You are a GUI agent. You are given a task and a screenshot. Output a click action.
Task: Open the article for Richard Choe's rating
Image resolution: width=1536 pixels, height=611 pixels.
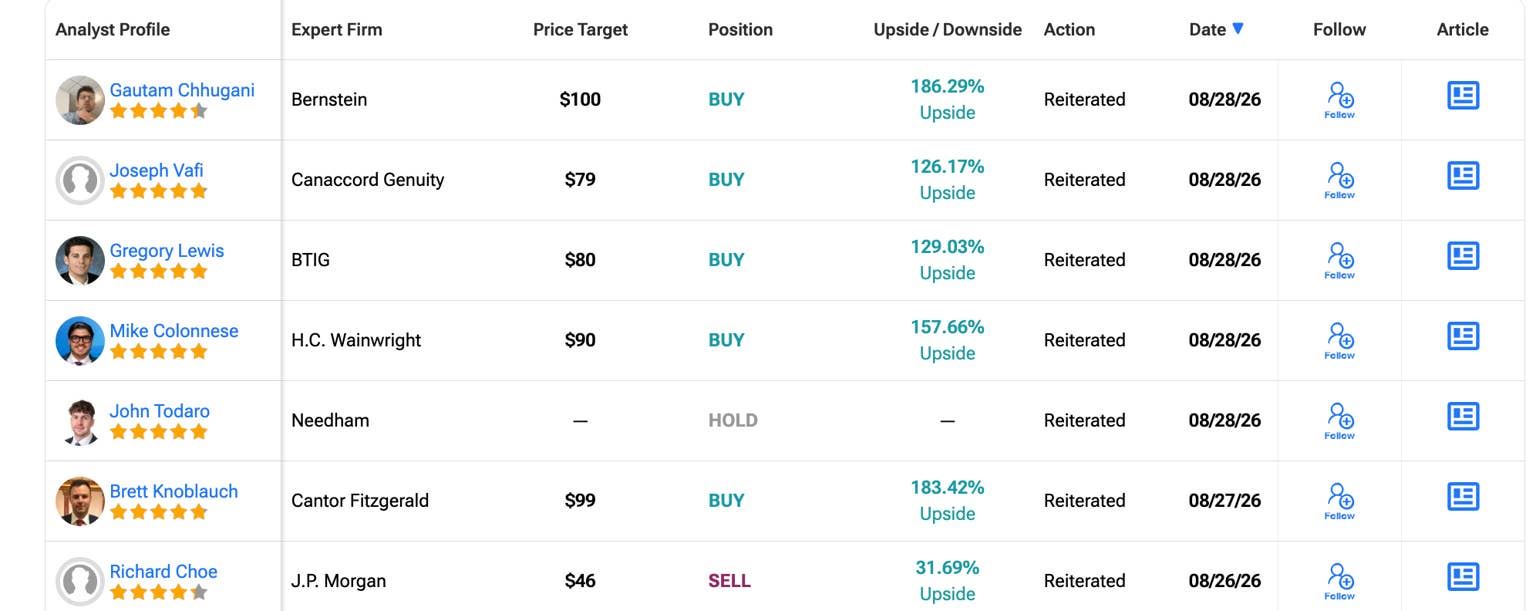(x=1463, y=577)
